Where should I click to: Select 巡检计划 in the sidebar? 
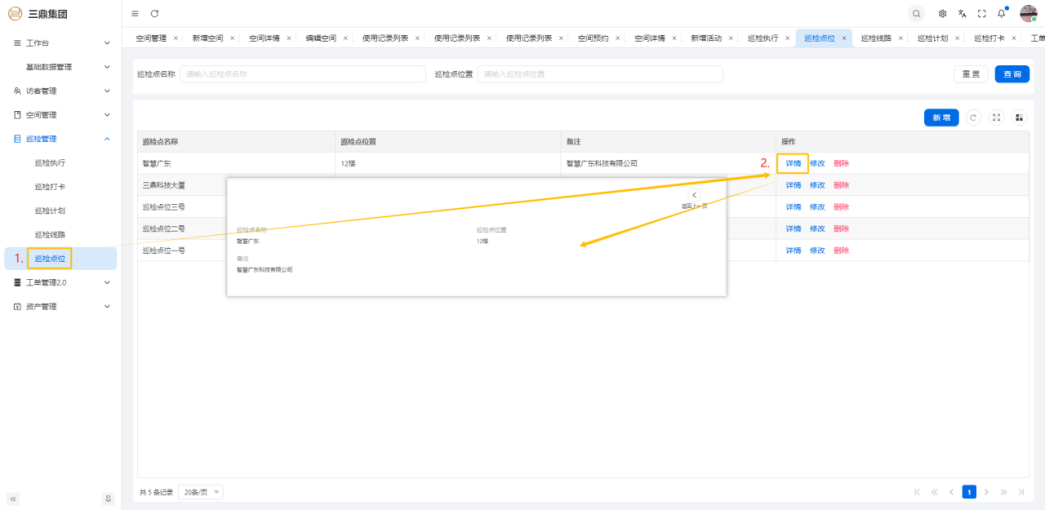click(x=50, y=211)
